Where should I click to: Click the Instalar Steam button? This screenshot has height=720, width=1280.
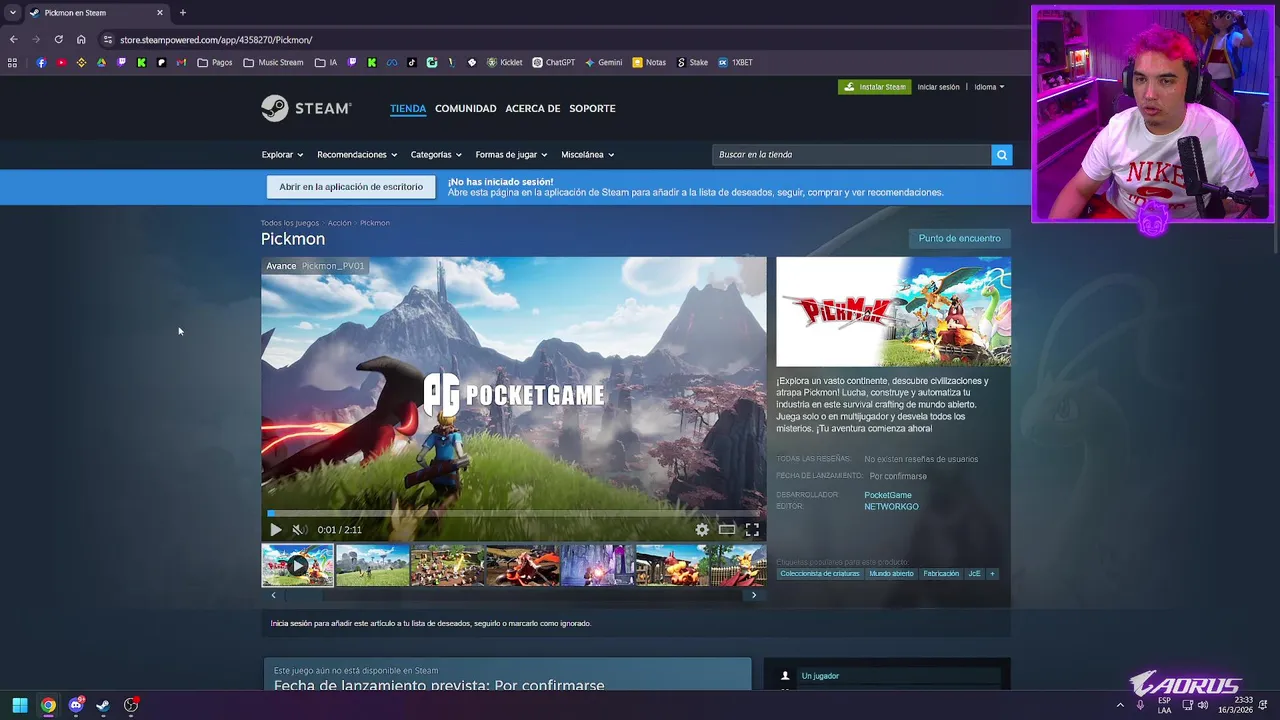[x=875, y=87]
